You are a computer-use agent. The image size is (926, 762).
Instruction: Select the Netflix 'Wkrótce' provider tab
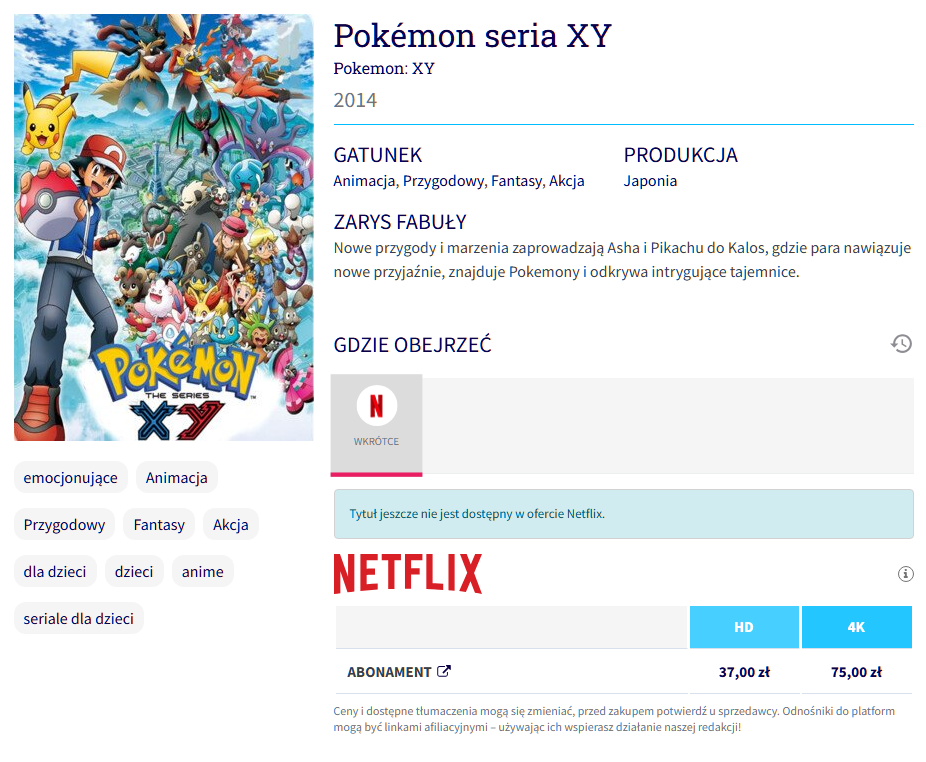tap(376, 425)
